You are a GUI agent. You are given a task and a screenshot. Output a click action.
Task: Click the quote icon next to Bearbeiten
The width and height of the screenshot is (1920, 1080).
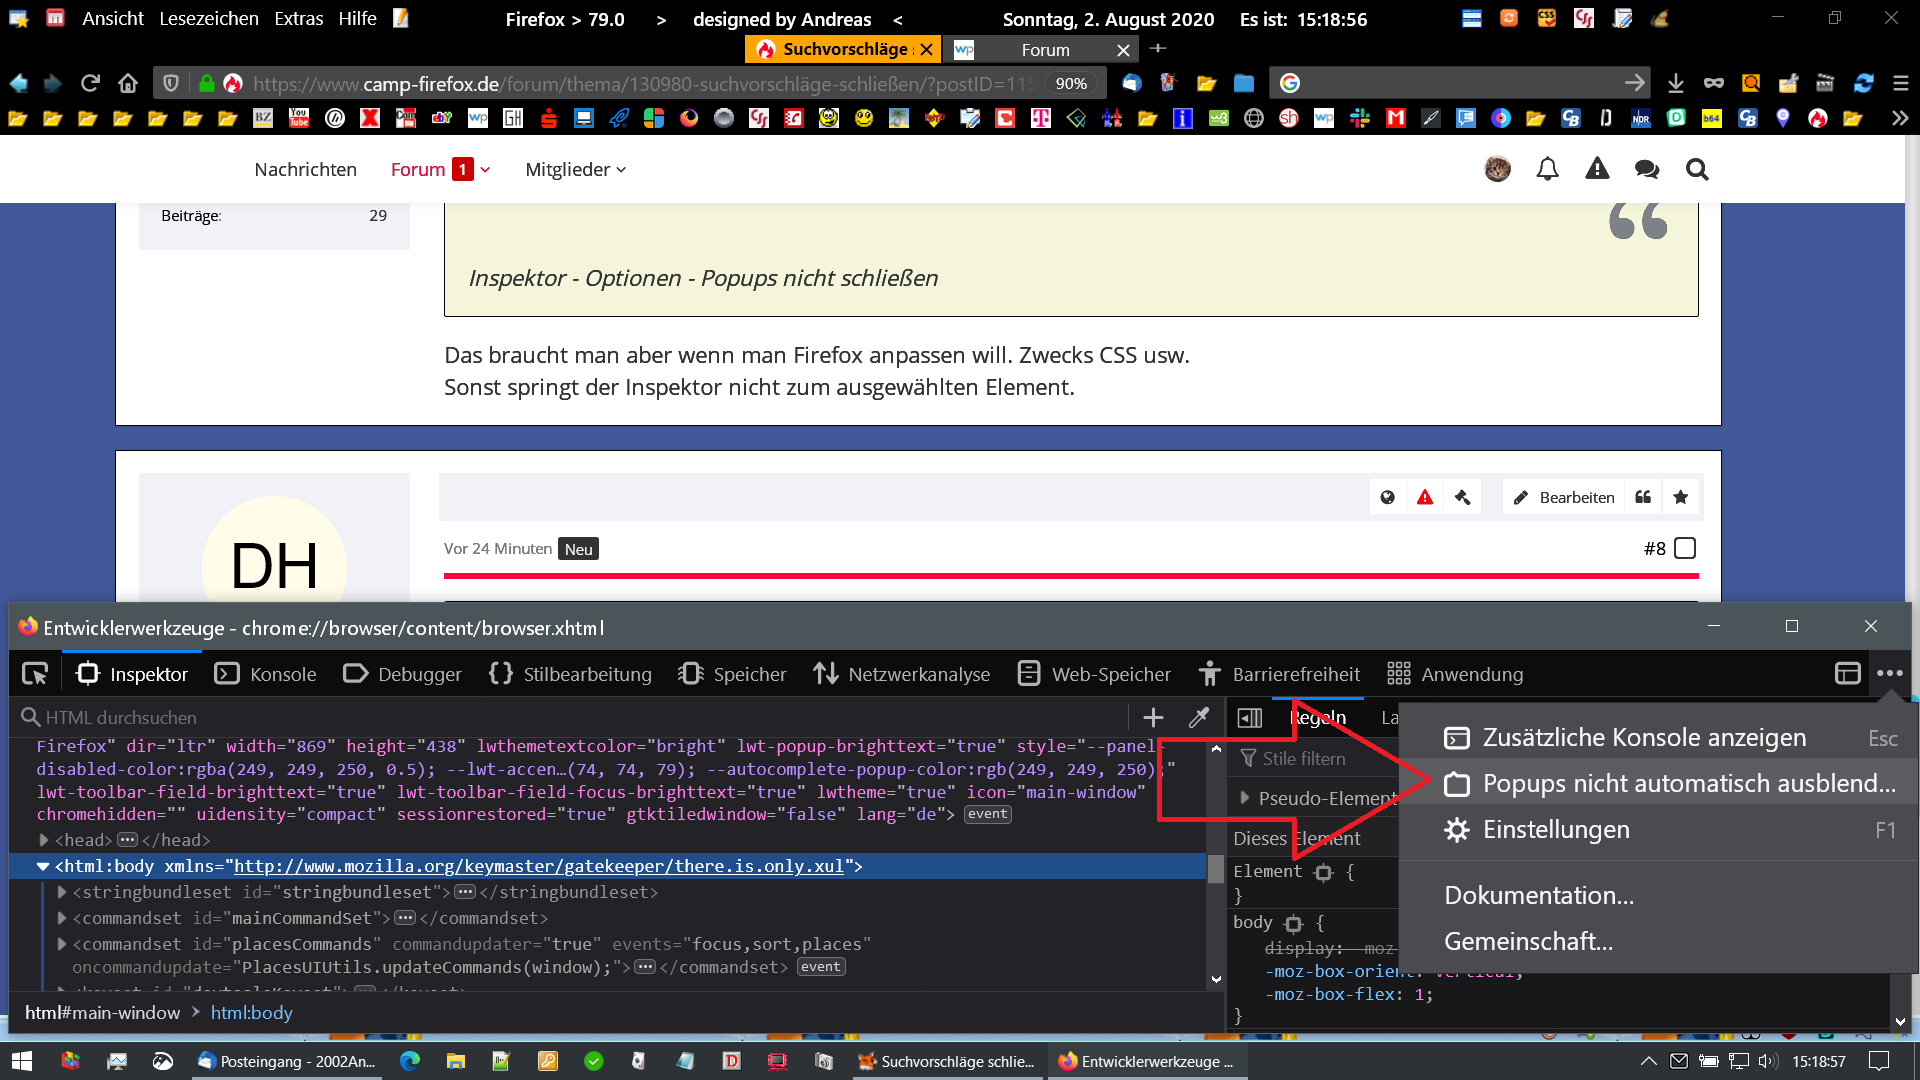(1643, 497)
